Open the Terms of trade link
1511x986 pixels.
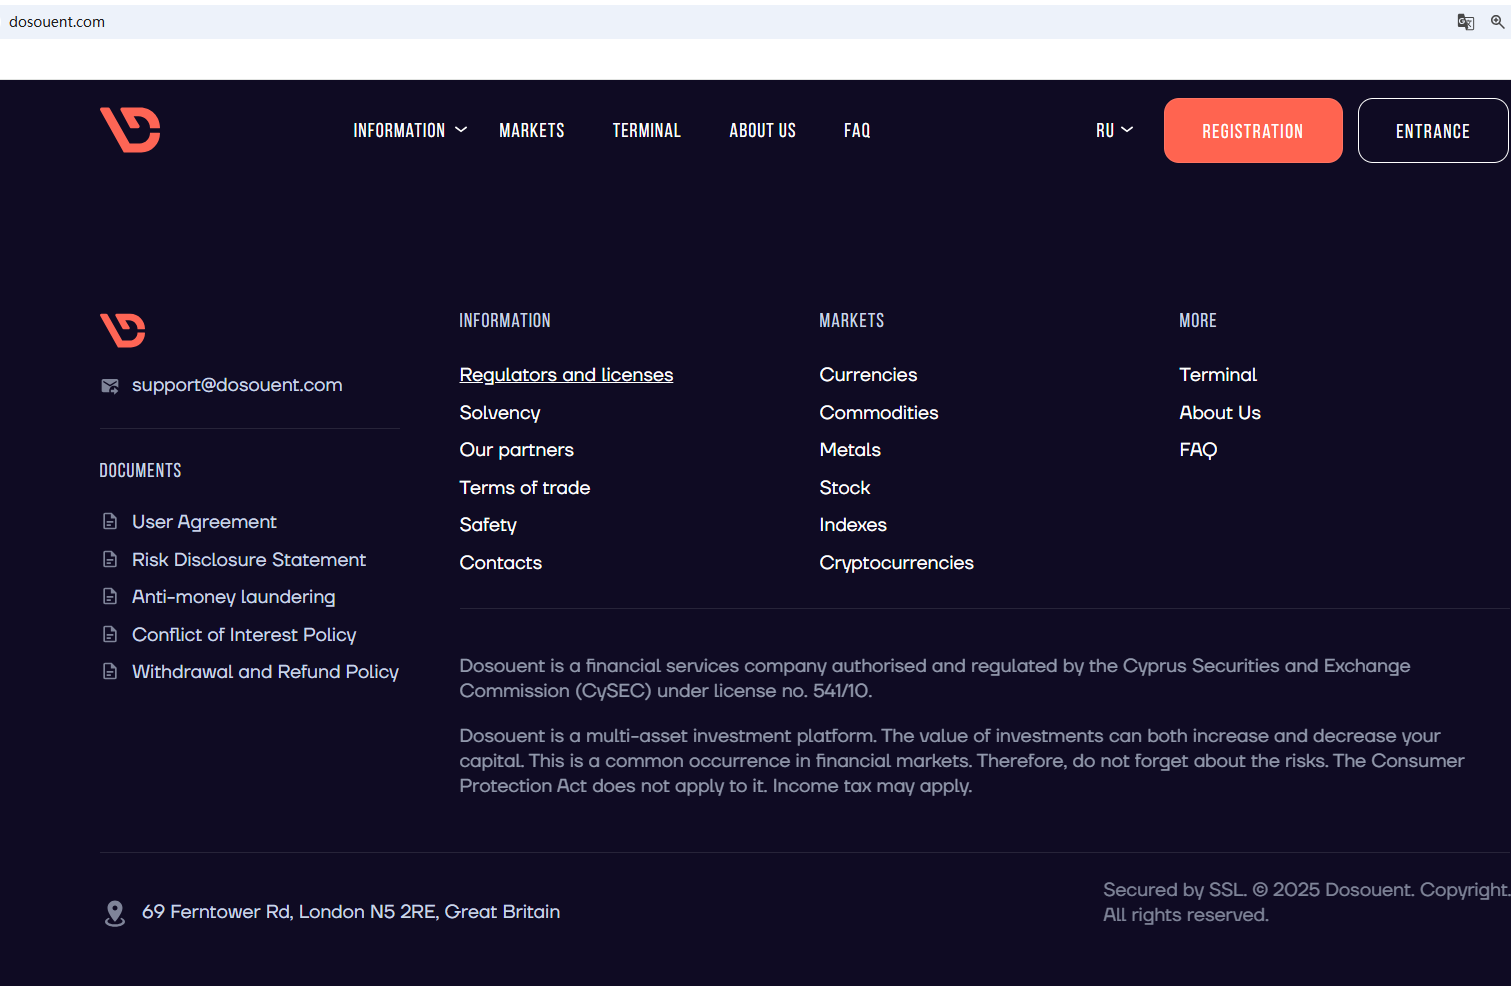(x=525, y=488)
